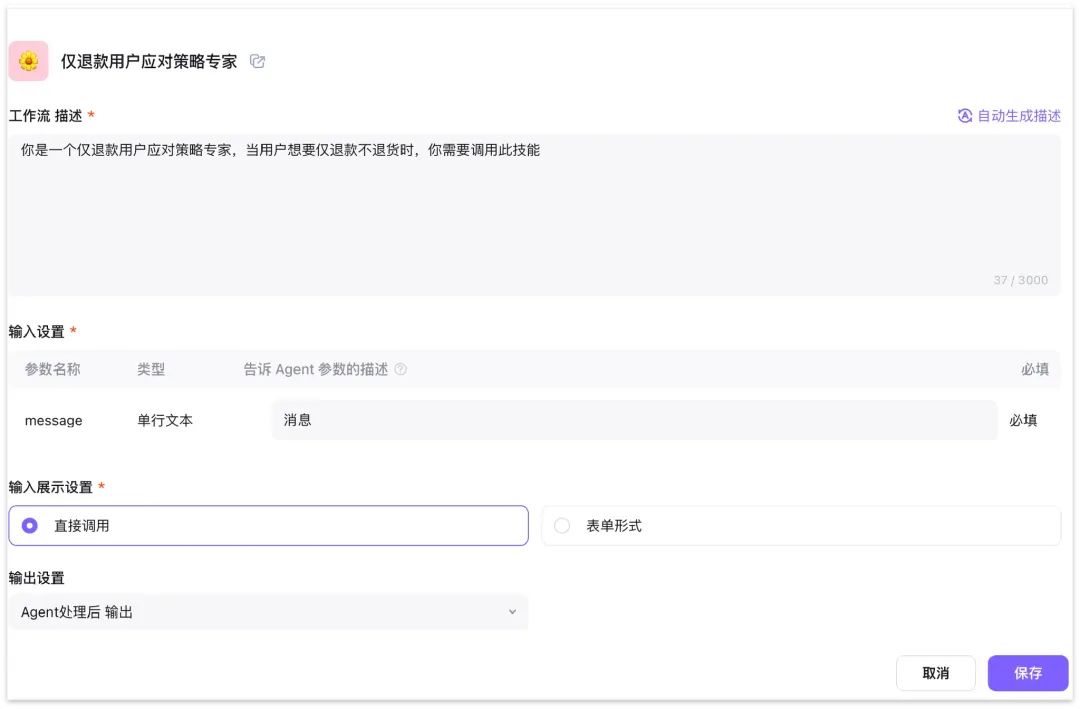Screen dimensions: 1080x709
Task: Click the 必填 value in message row
Action: (x=1023, y=420)
